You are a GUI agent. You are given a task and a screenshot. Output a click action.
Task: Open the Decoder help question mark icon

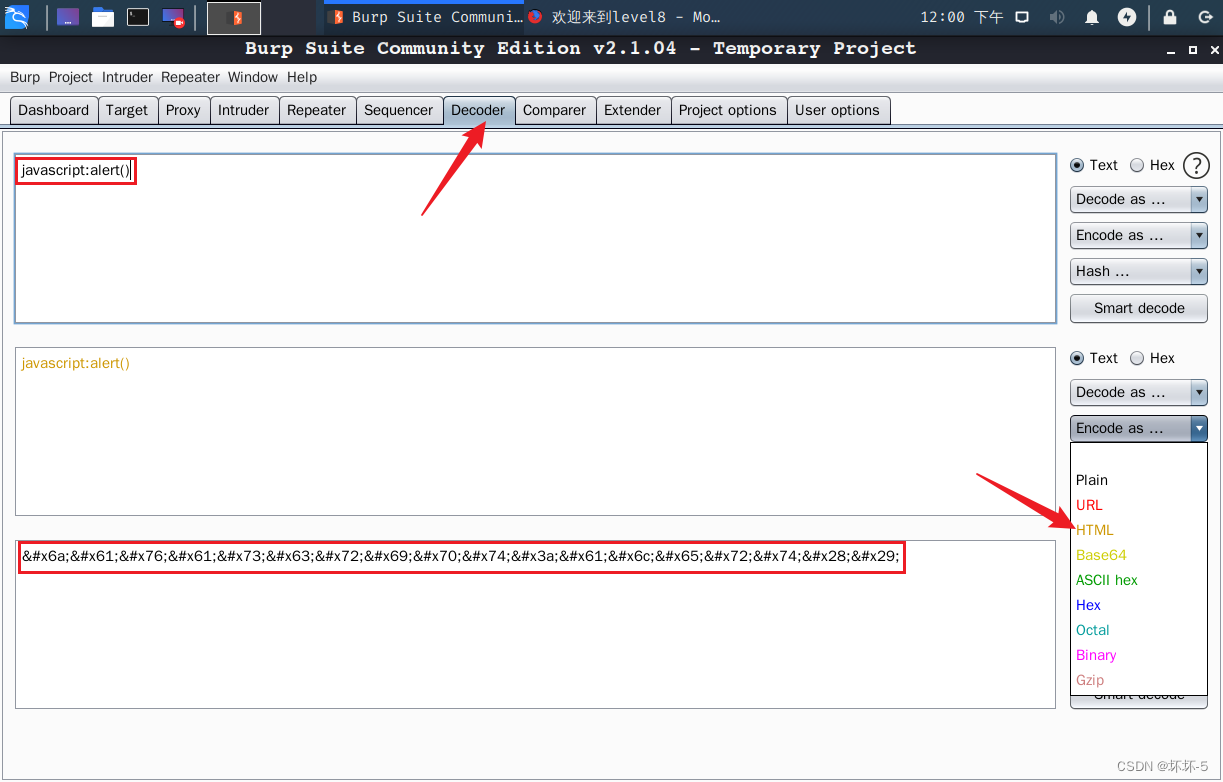tap(1196, 166)
